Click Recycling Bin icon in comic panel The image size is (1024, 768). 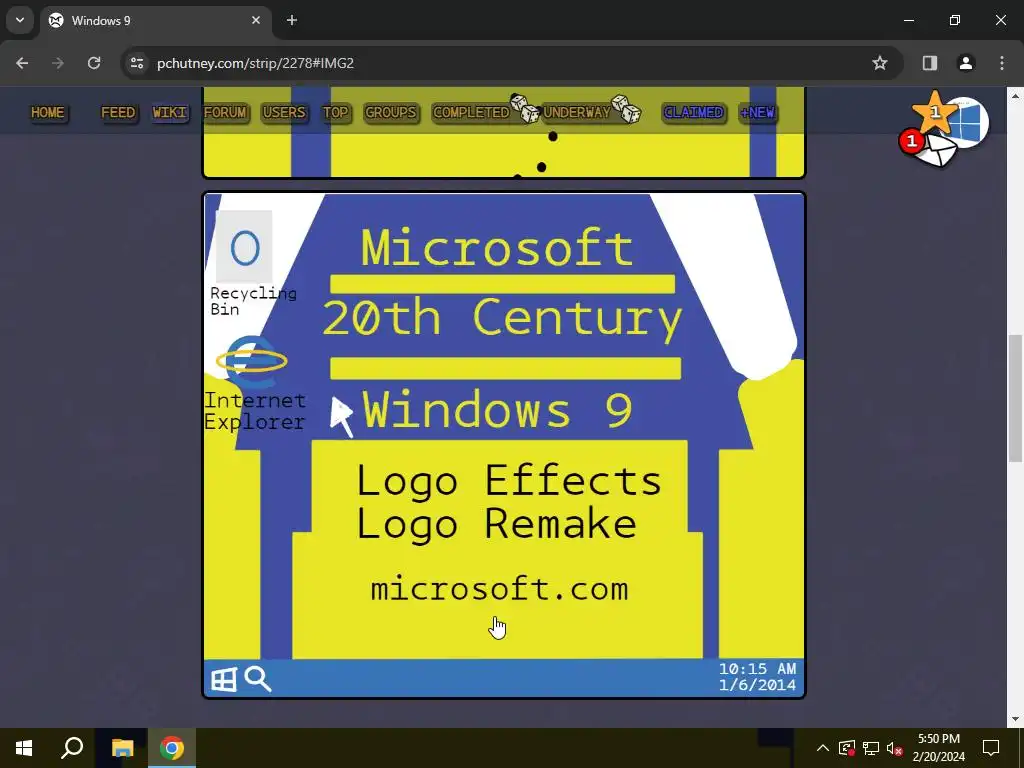pyautogui.click(x=244, y=247)
